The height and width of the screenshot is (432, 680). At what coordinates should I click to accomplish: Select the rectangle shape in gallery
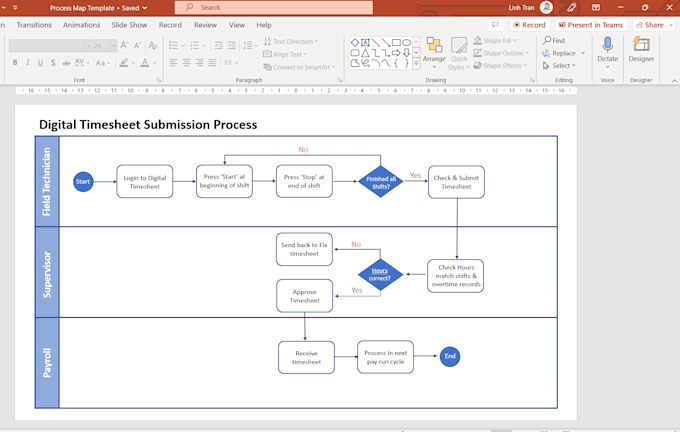396,42
